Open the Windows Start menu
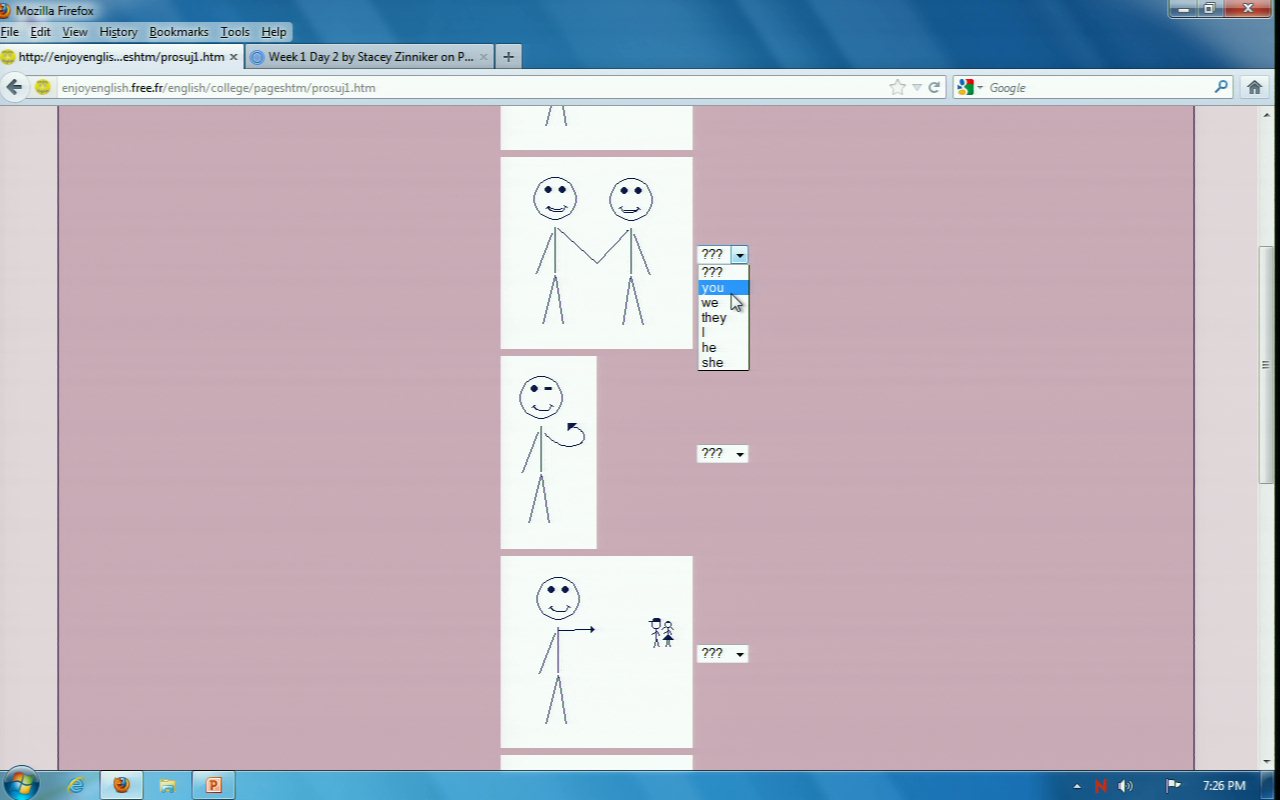1280x800 pixels. pos(21,783)
